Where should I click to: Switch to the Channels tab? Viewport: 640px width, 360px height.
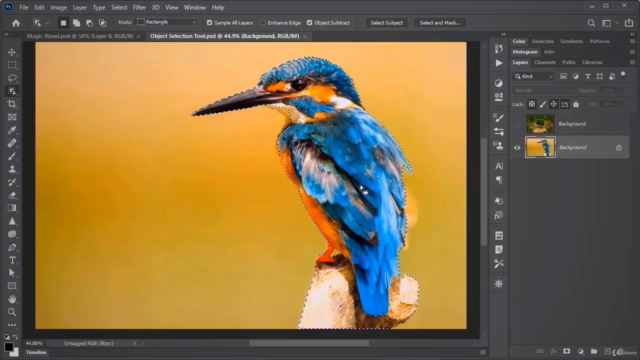pyautogui.click(x=545, y=62)
